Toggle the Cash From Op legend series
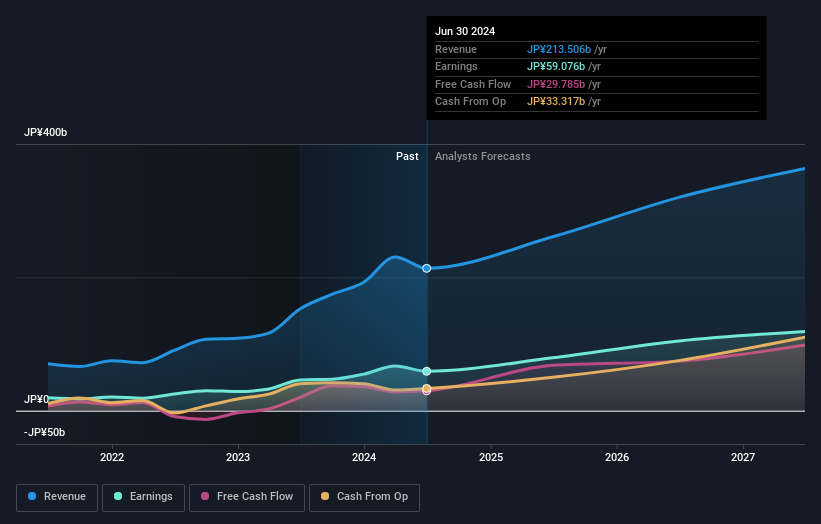Viewport: 821px width, 524px height. pyautogui.click(x=364, y=497)
